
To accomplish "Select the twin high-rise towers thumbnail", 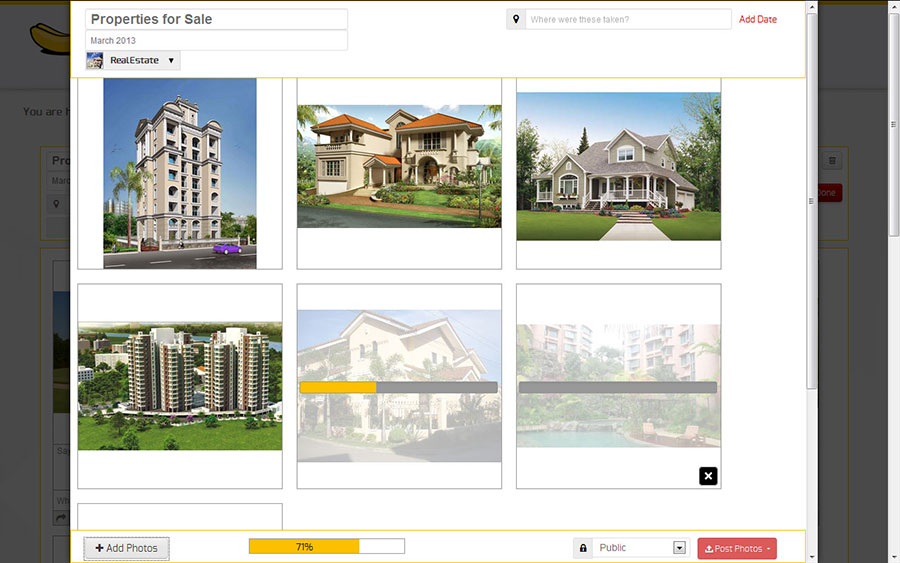I will [x=180, y=386].
